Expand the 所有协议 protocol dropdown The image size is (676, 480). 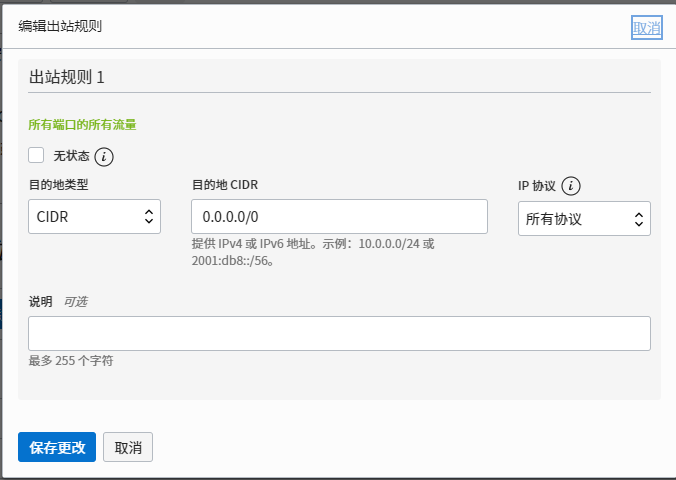pos(584,219)
